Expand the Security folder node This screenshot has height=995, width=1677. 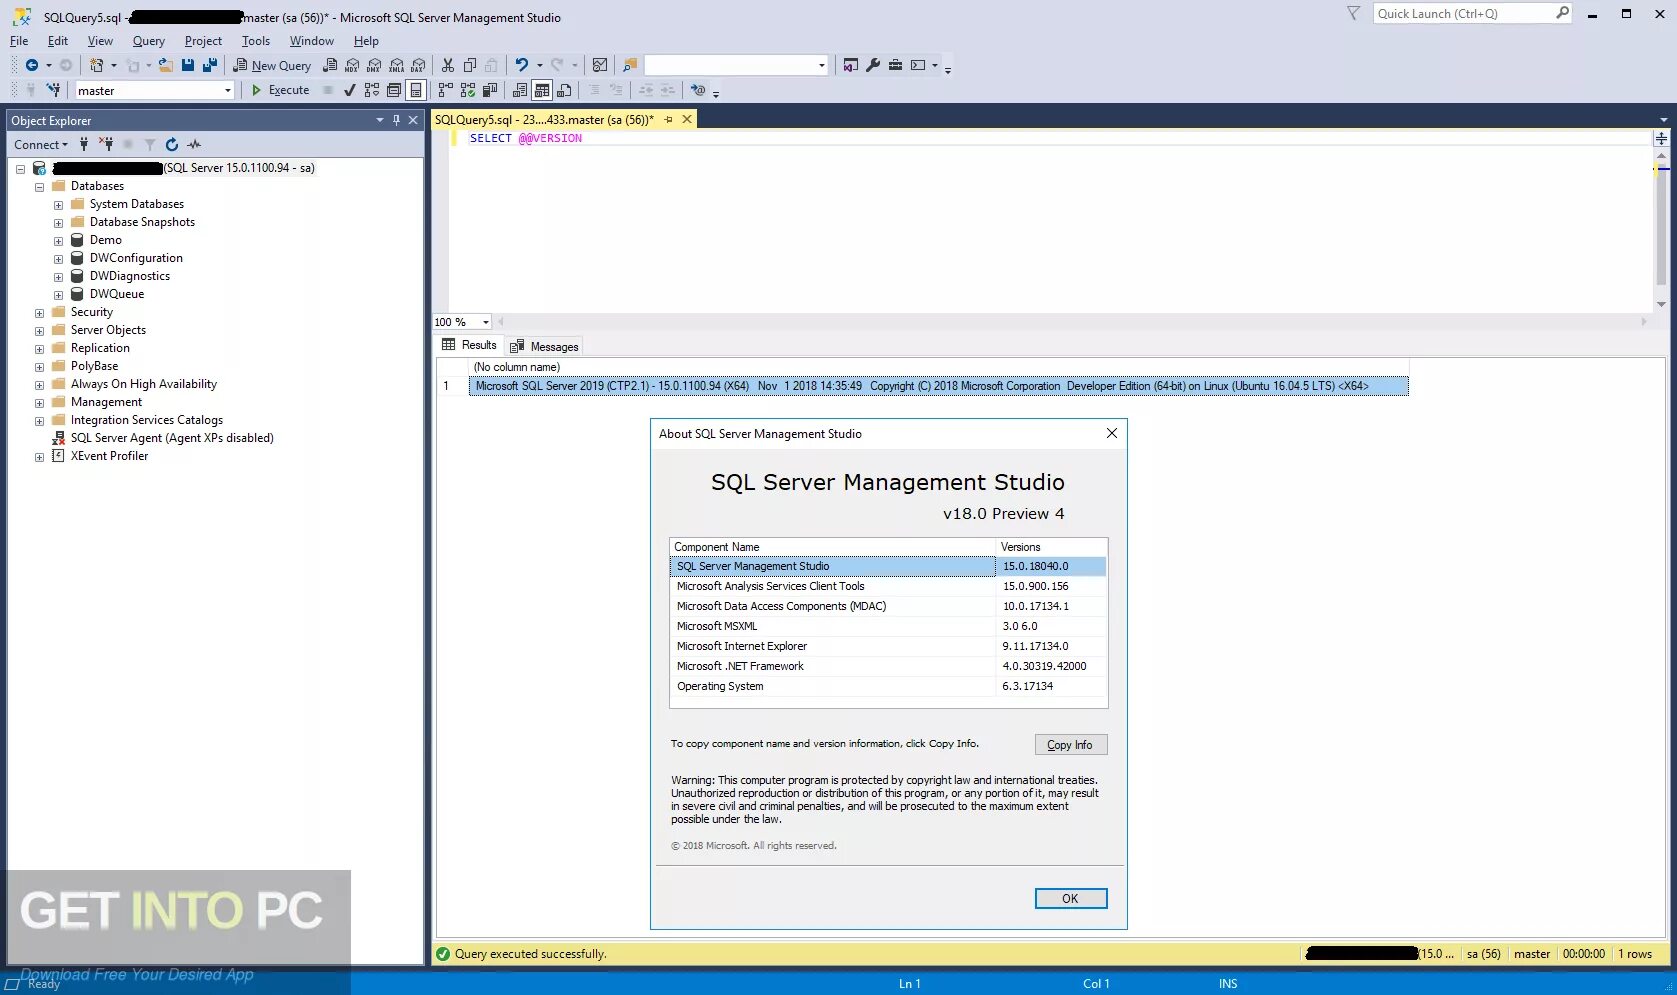(40, 313)
